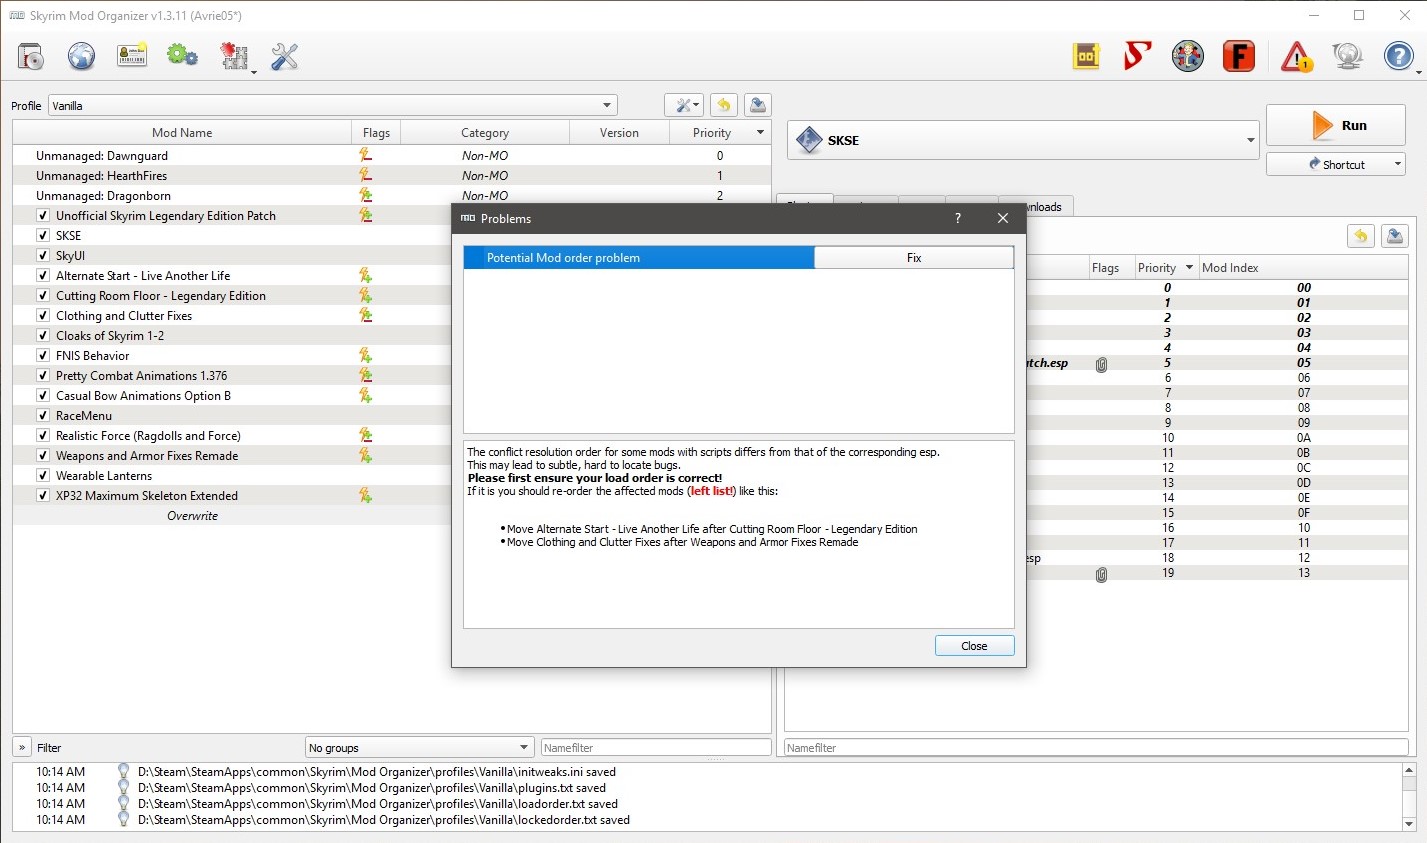The image size is (1427, 843).
Task: Click the Problems dialog question mark help
Action: (958, 219)
